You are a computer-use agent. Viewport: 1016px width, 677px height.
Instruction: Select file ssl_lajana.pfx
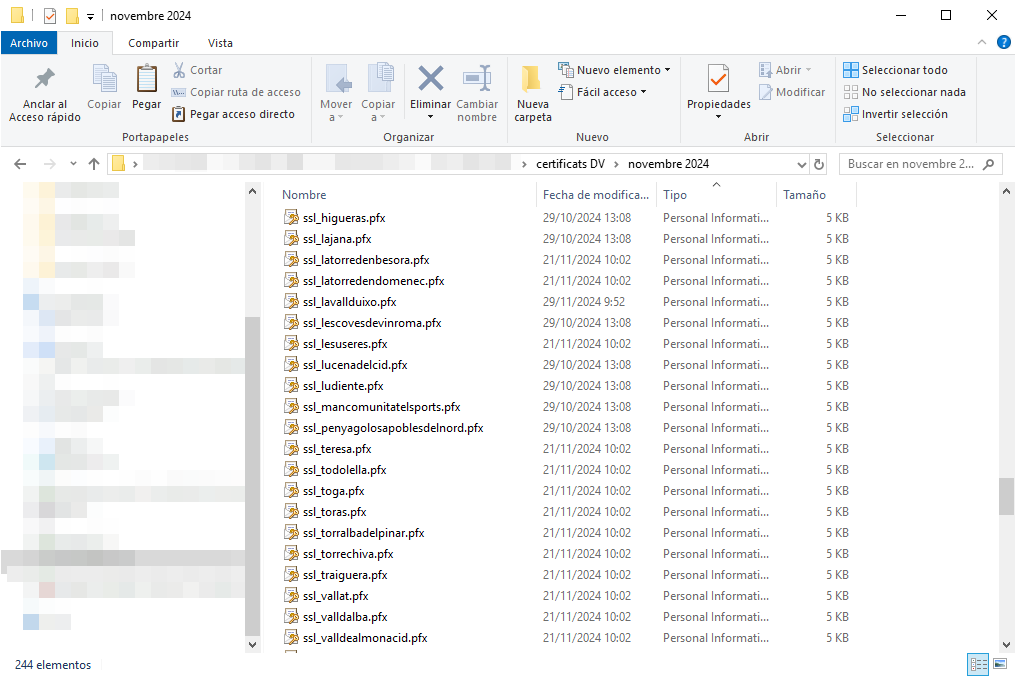337,239
